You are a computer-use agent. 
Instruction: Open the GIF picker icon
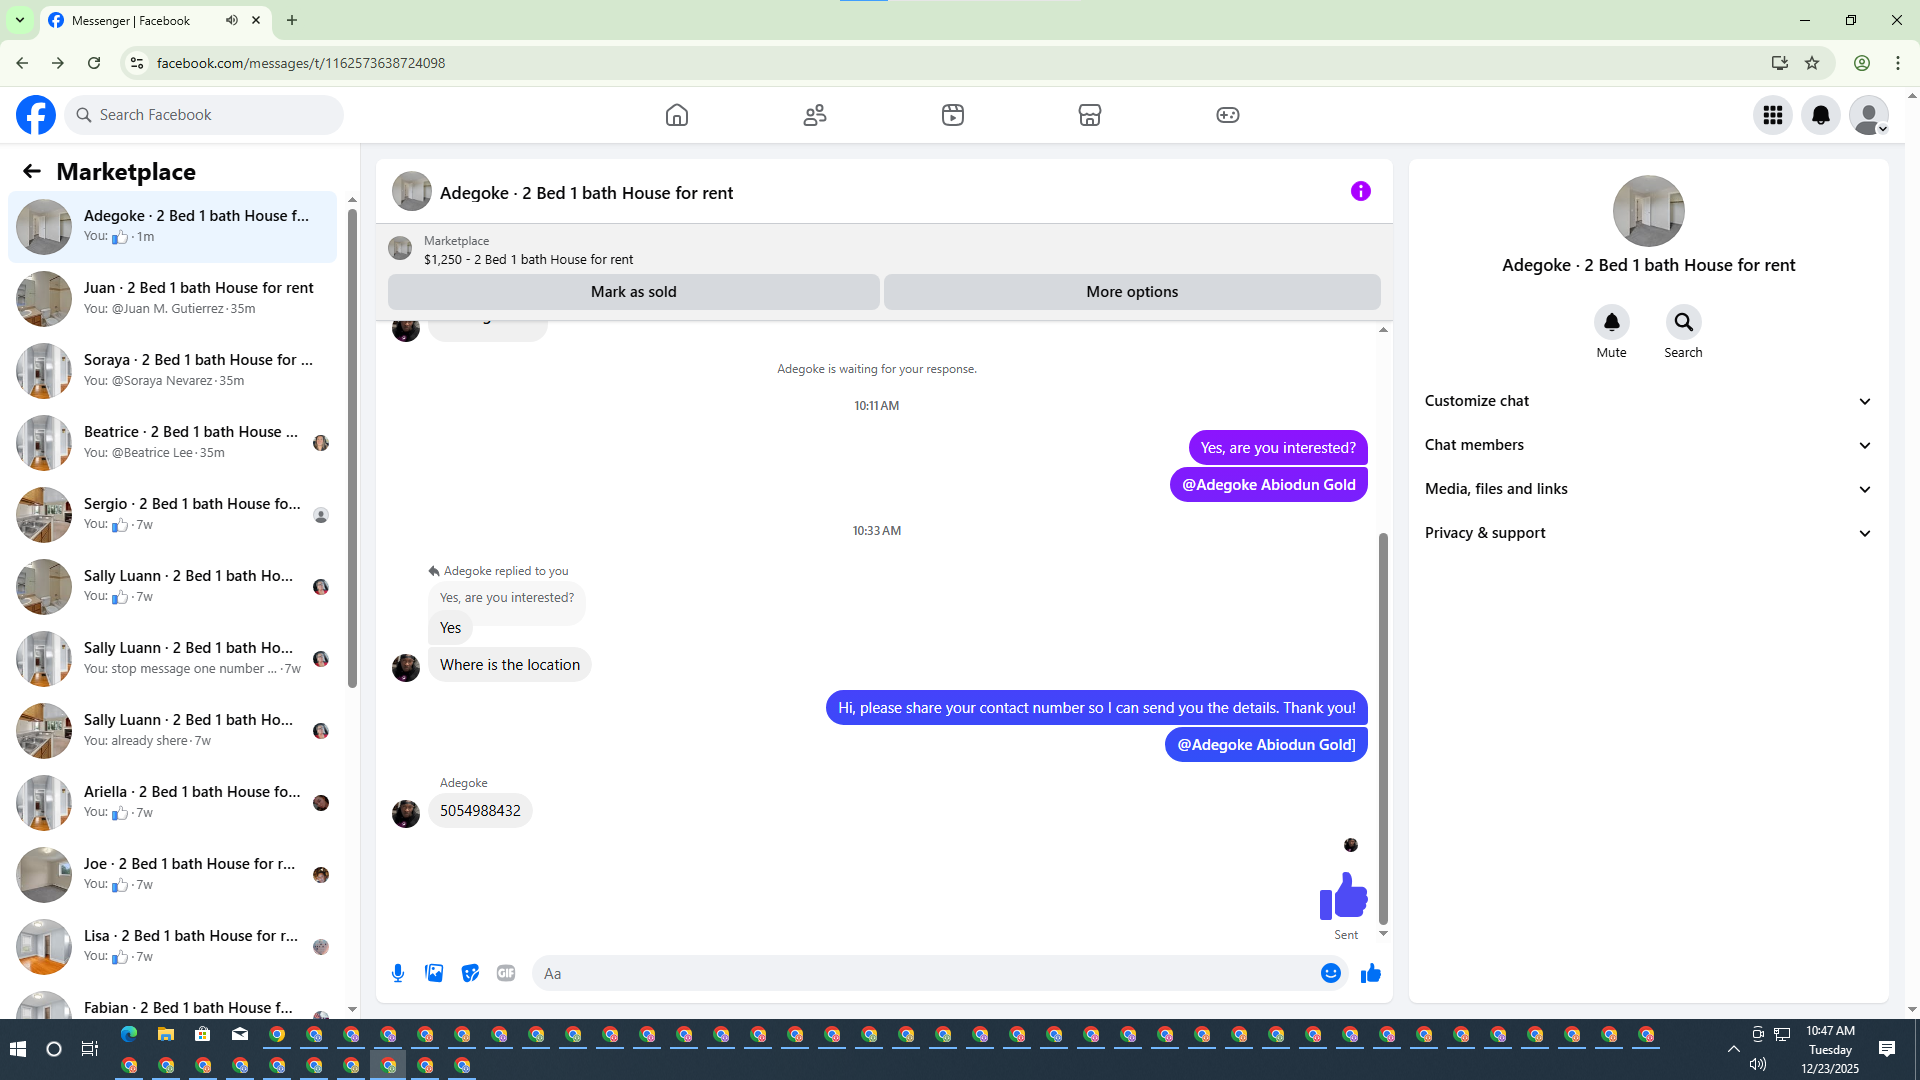coord(506,973)
